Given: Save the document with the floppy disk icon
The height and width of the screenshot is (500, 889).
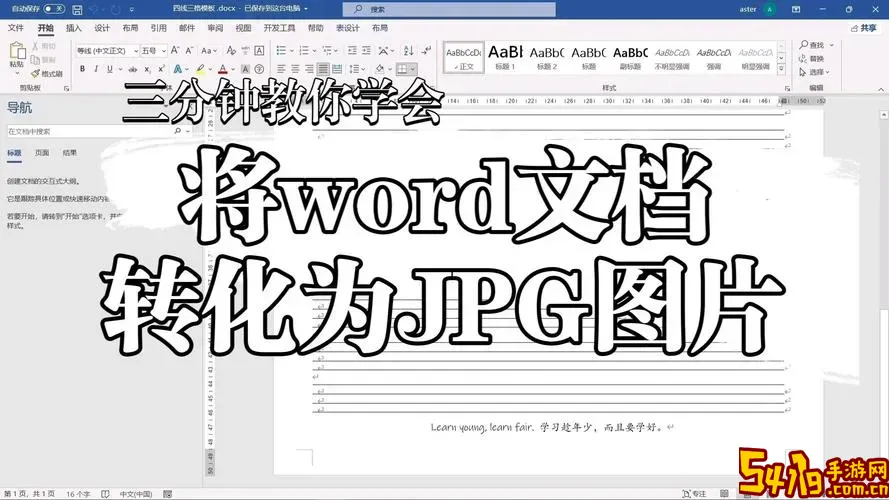Looking at the screenshot, I should pos(78,9).
